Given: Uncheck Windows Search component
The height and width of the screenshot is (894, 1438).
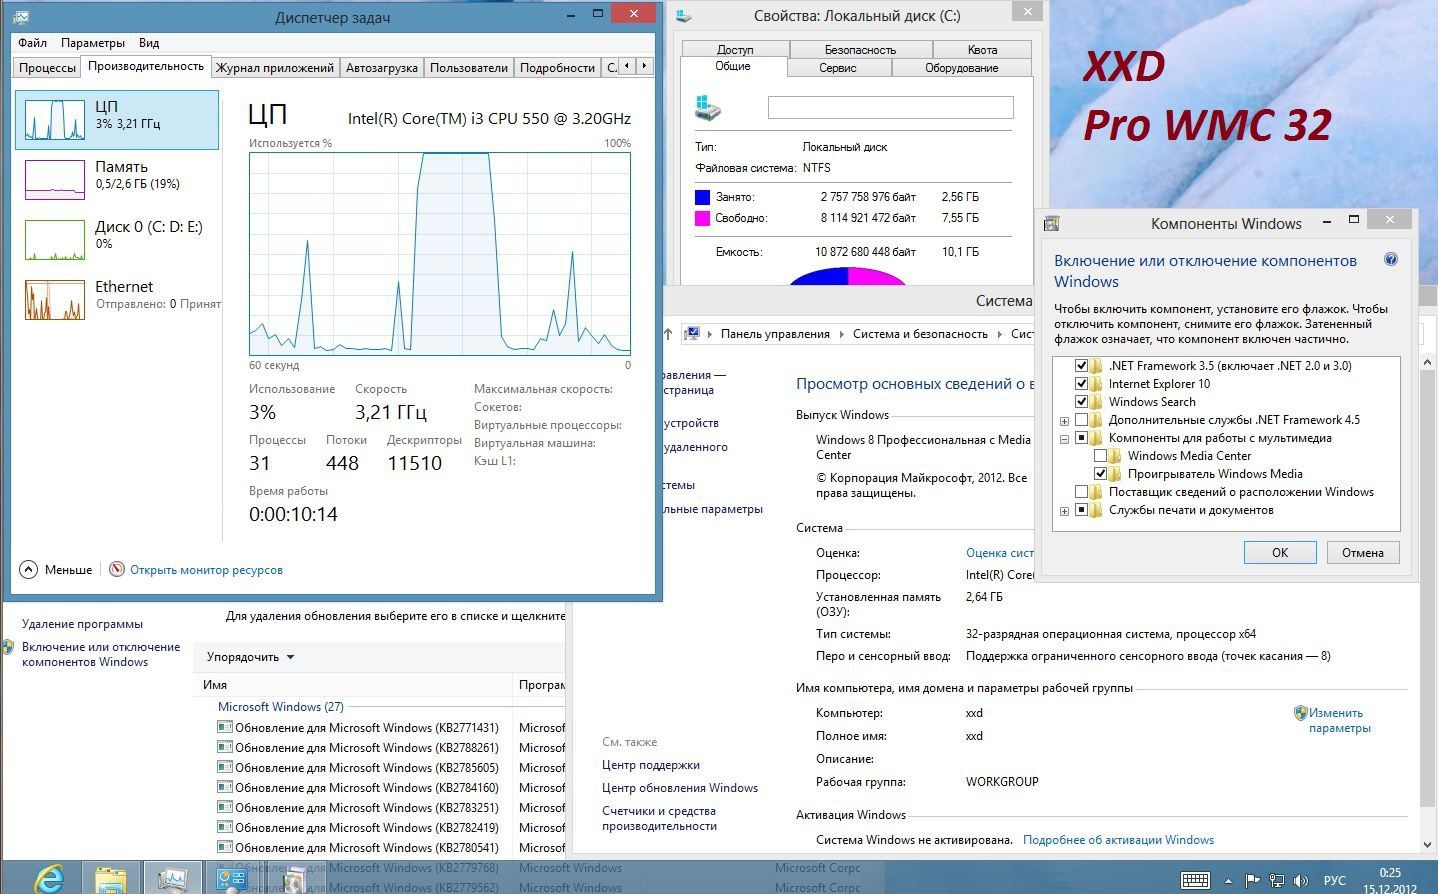Looking at the screenshot, I should (x=1081, y=402).
